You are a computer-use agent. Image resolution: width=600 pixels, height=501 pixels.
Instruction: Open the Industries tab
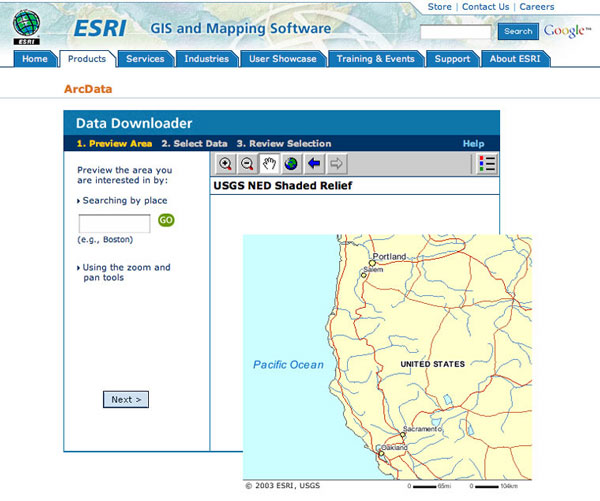(x=207, y=59)
